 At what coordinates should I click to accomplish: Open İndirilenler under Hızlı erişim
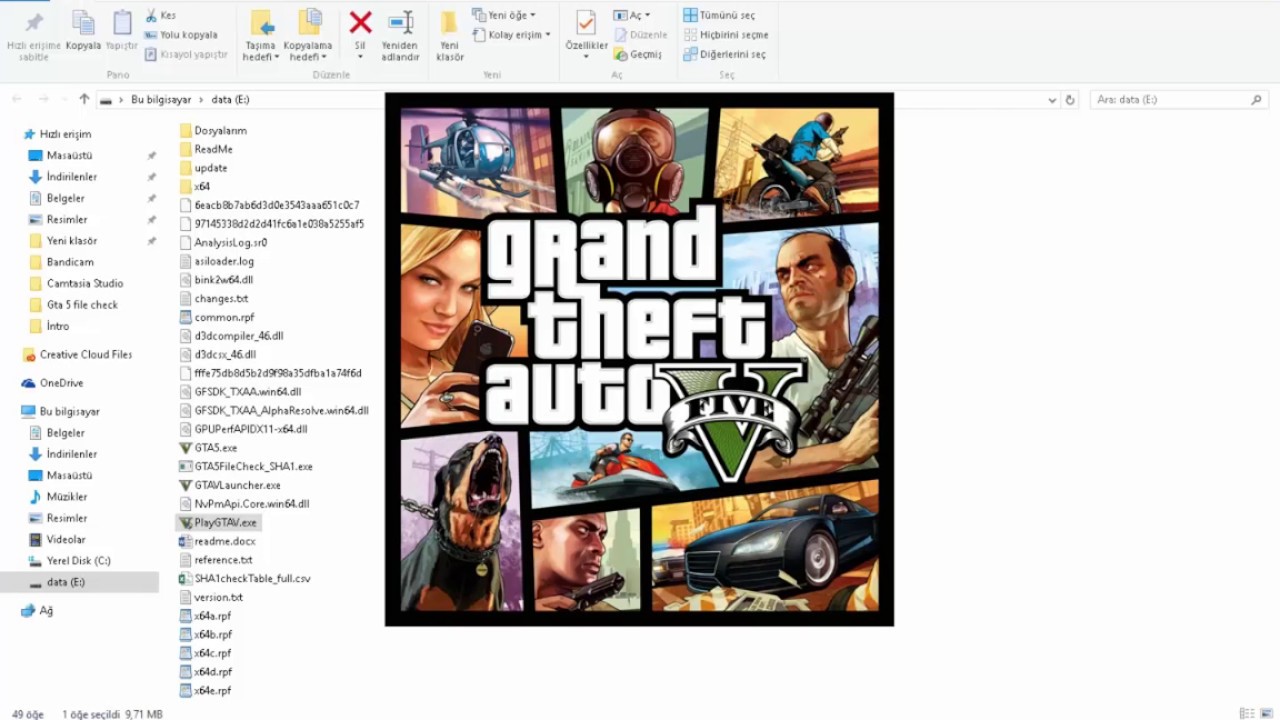click(72, 177)
